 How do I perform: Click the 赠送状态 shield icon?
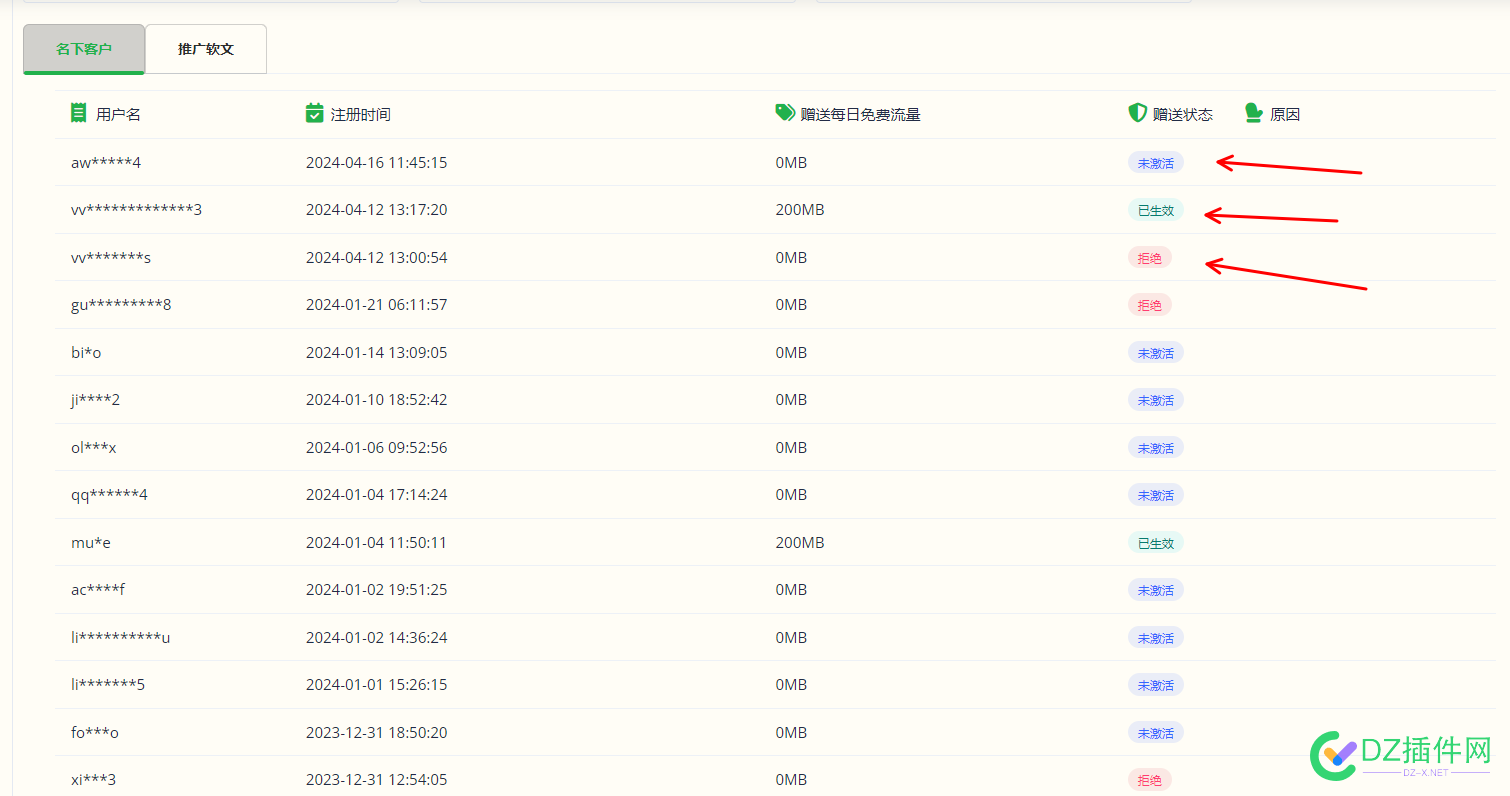tap(1137, 113)
